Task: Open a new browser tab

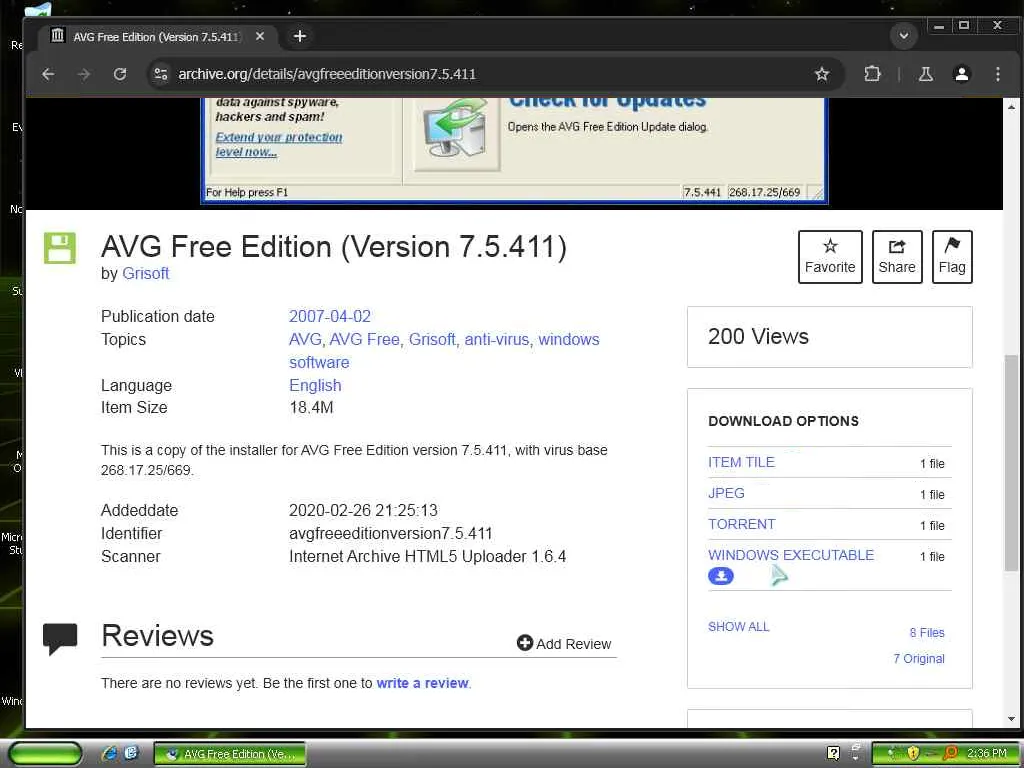Action: tap(300, 36)
